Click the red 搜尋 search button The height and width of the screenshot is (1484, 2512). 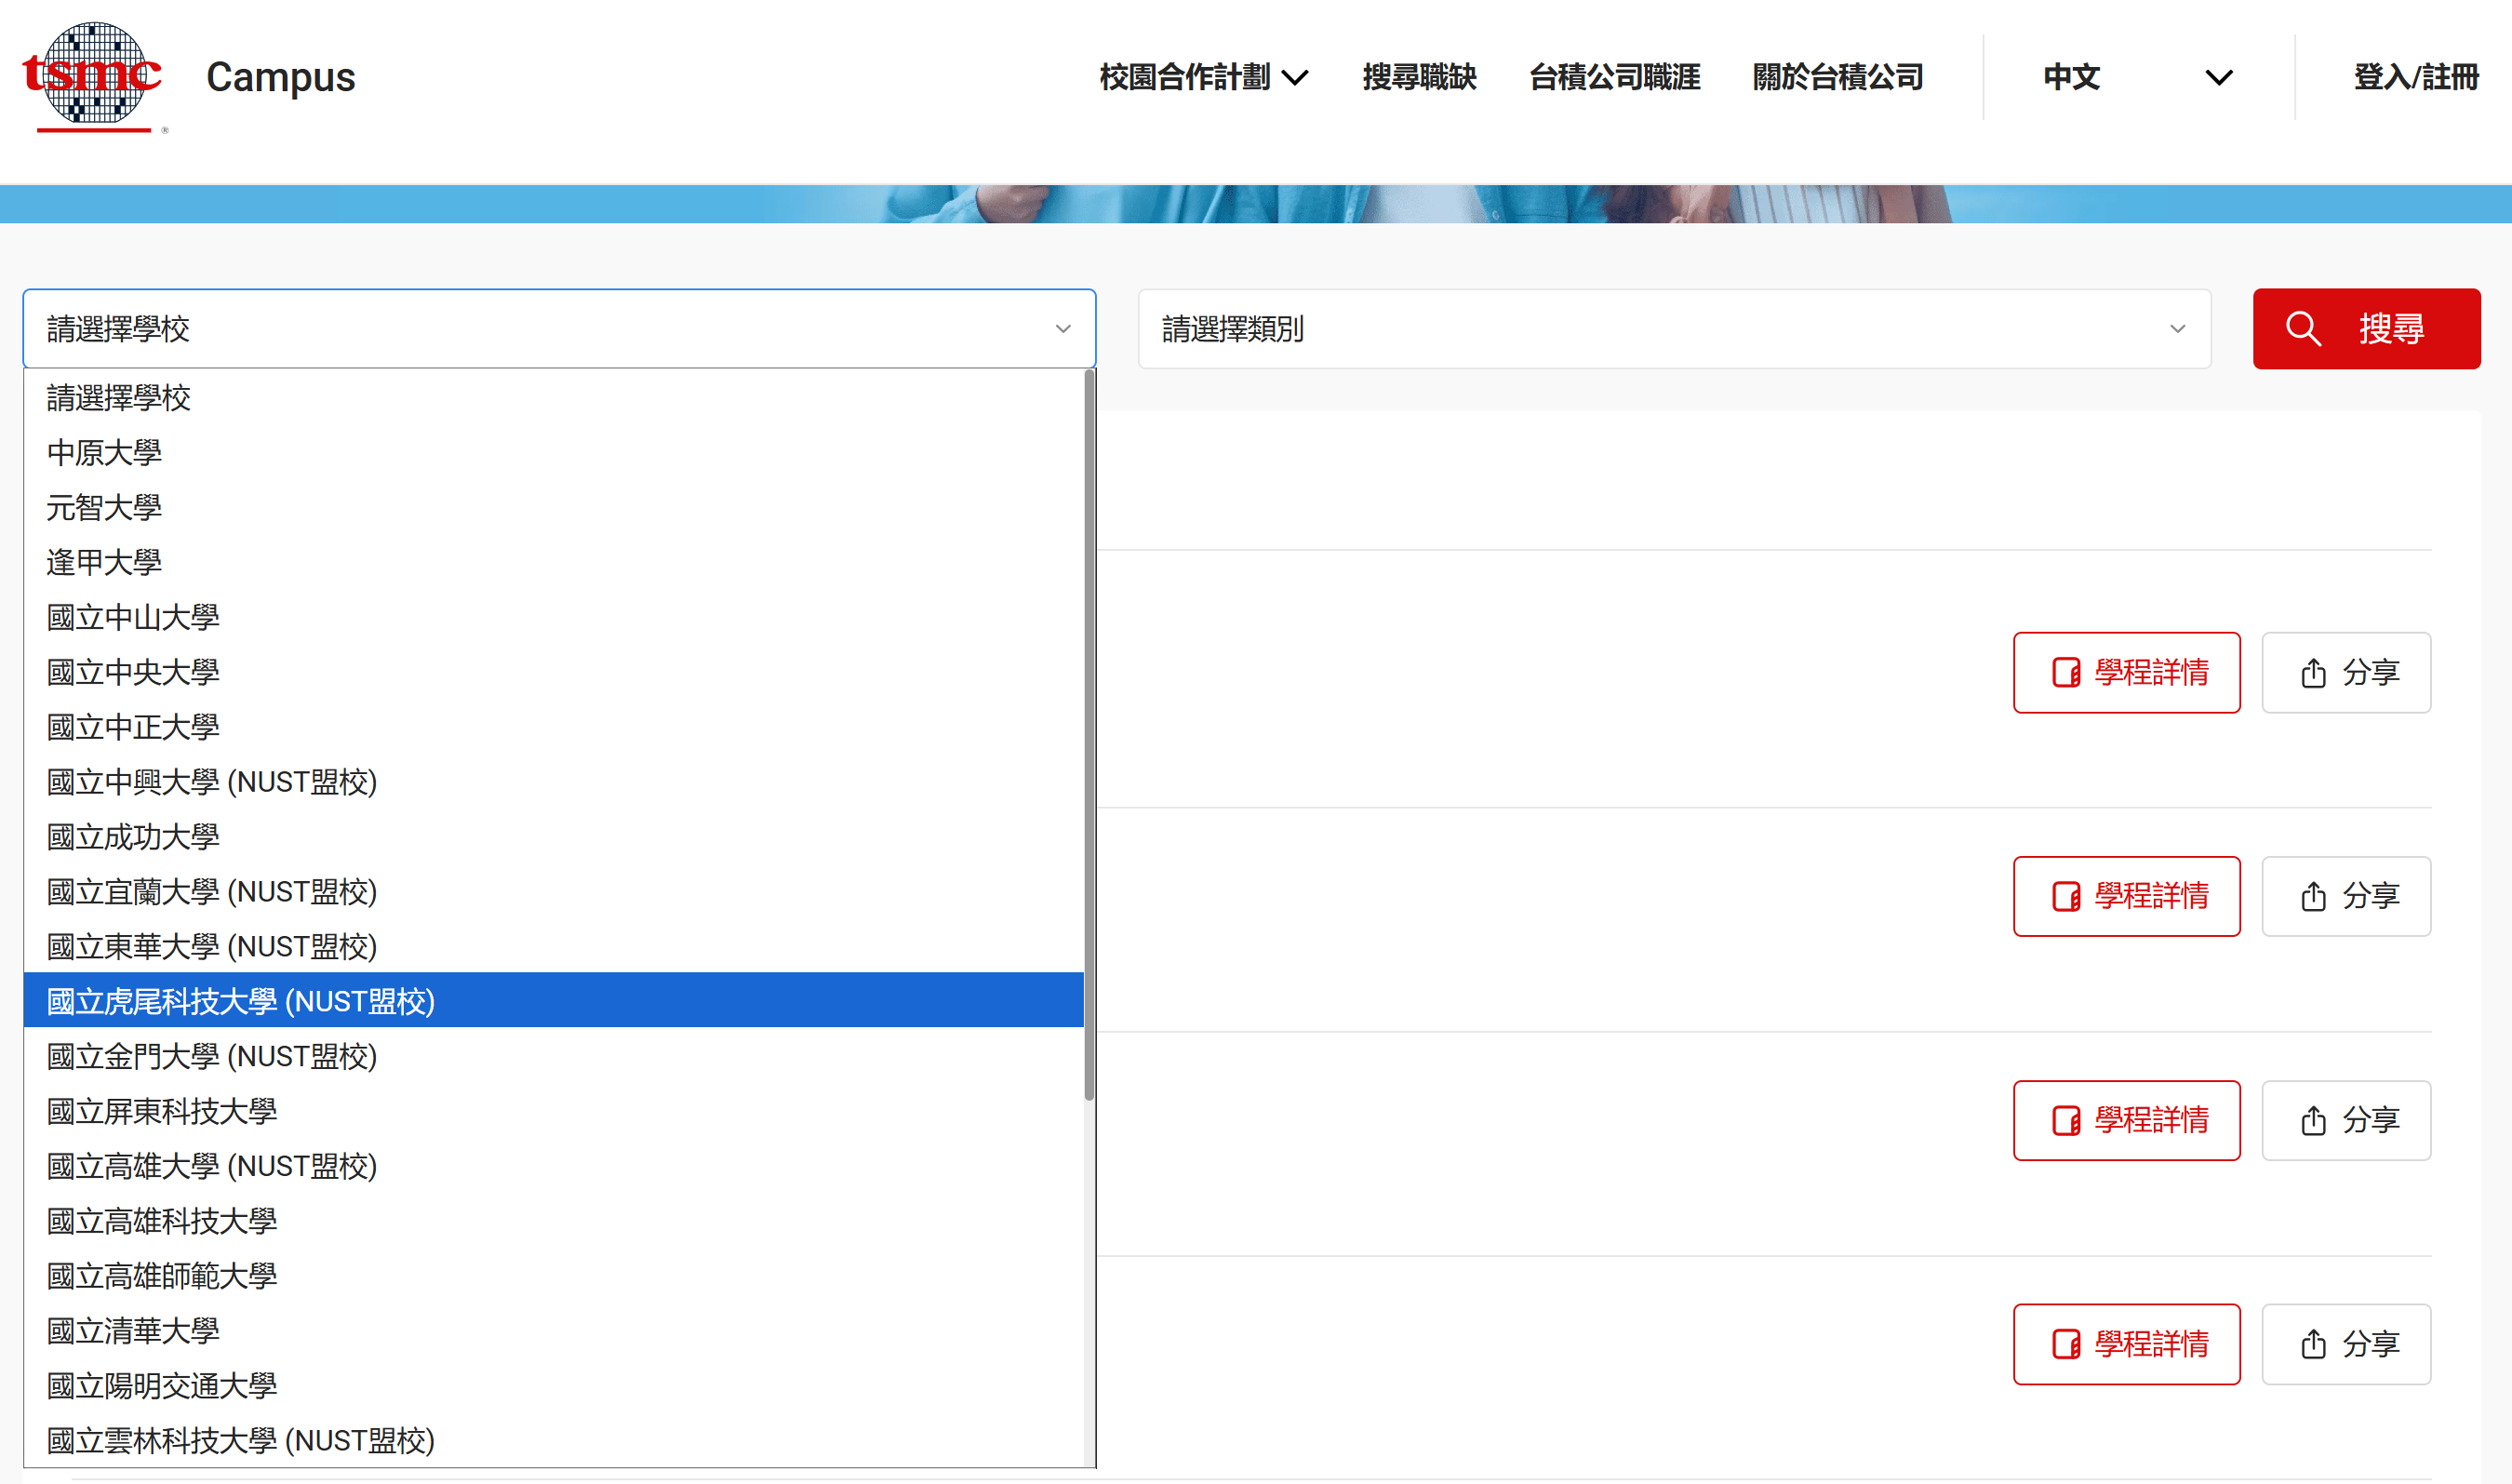(x=2366, y=328)
